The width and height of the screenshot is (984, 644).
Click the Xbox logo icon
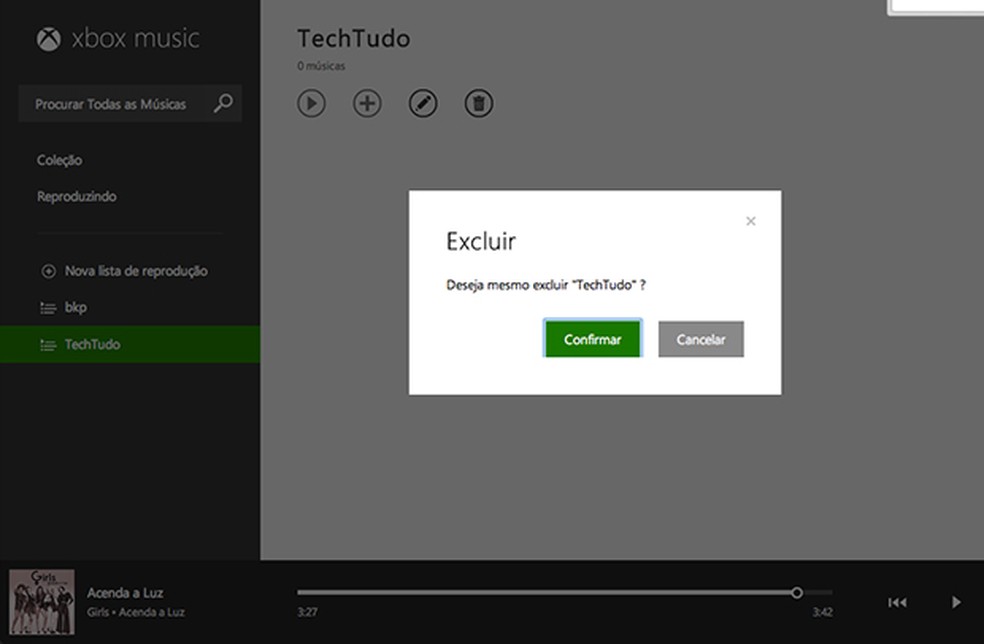pos(48,39)
